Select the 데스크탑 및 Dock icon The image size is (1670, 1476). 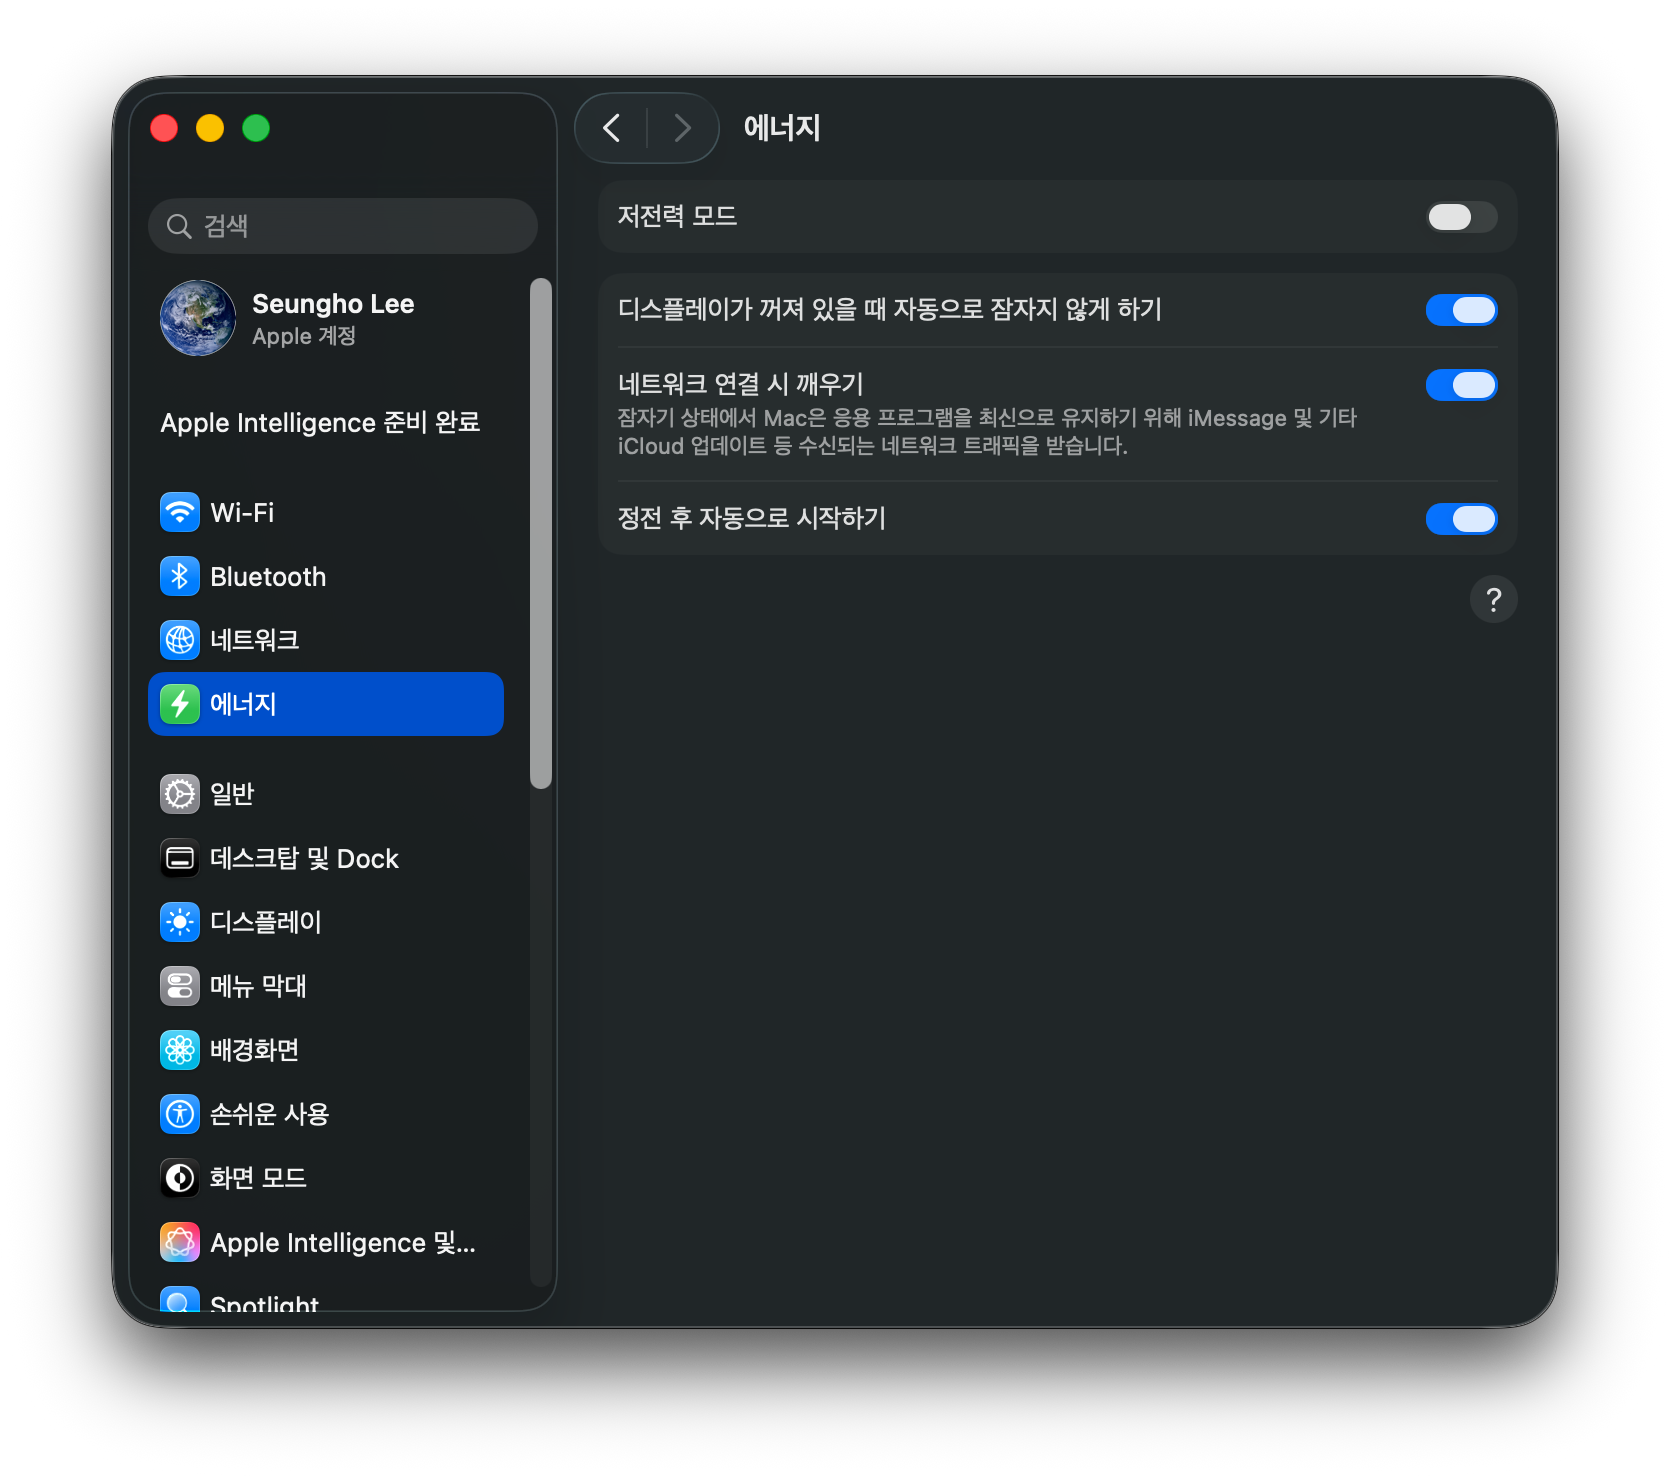pyautogui.click(x=180, y=858)
